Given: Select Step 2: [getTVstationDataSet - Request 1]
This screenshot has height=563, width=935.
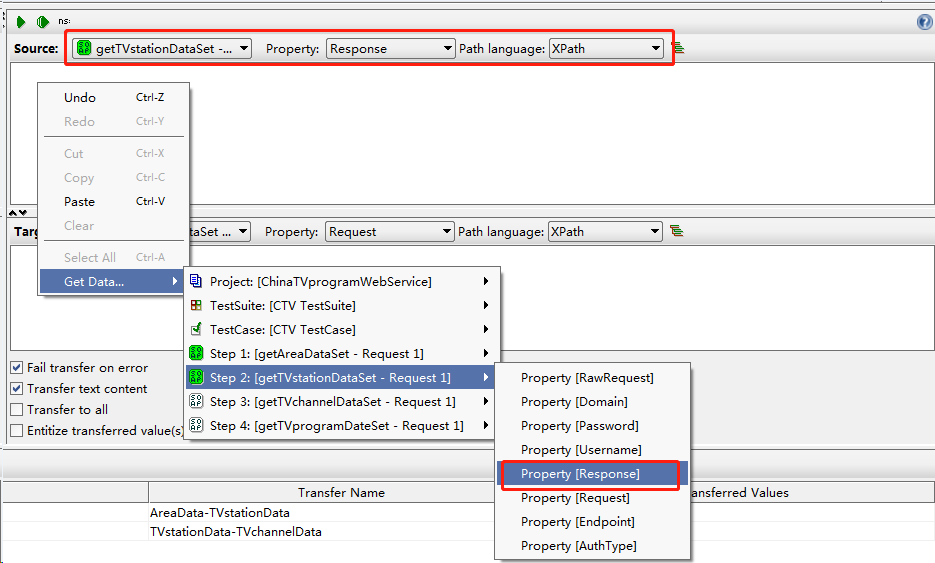Looking at the screenshot, I should pyautogui.click(x=340, y=378).
